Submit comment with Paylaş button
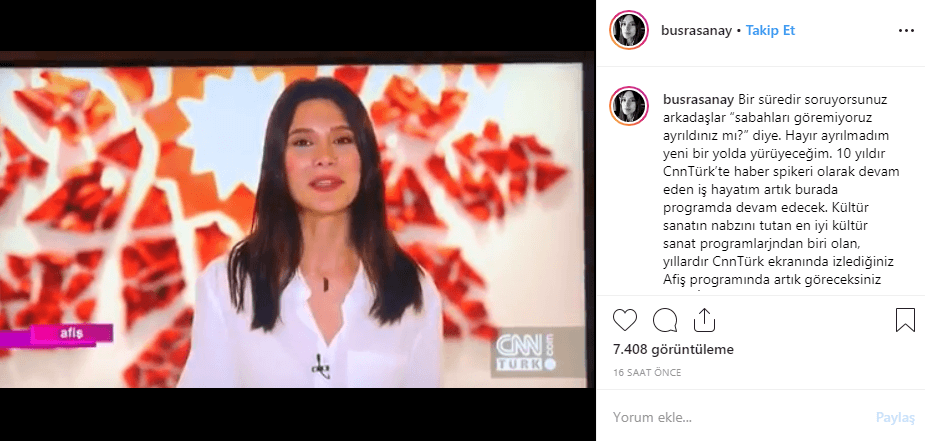 click(x=895, y=417)
